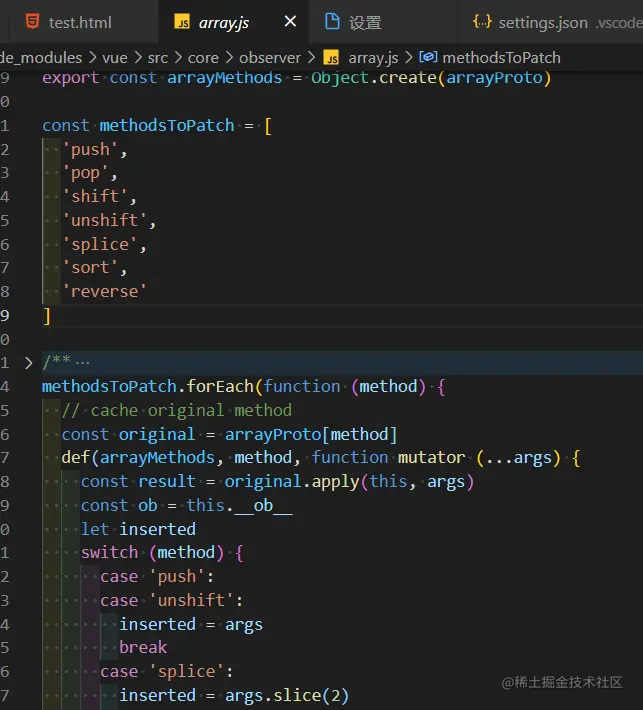Click the chevron between core and observer

pos(229,58)
